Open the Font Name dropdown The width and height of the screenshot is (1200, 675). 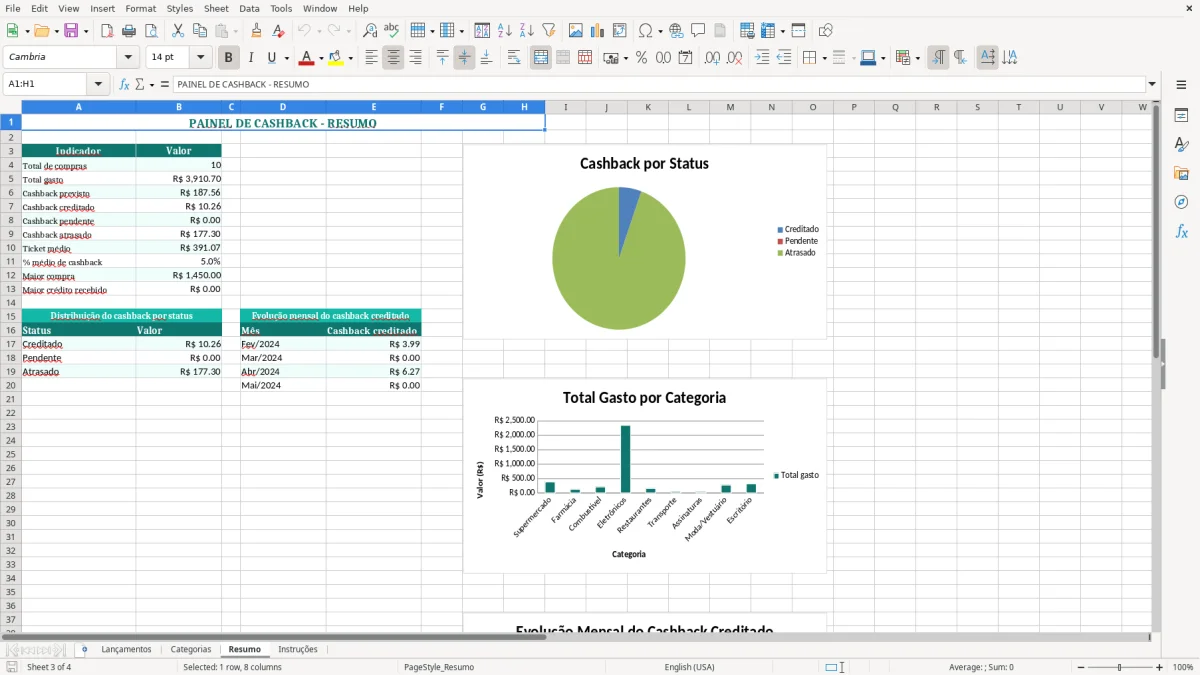tap(128, 58)
